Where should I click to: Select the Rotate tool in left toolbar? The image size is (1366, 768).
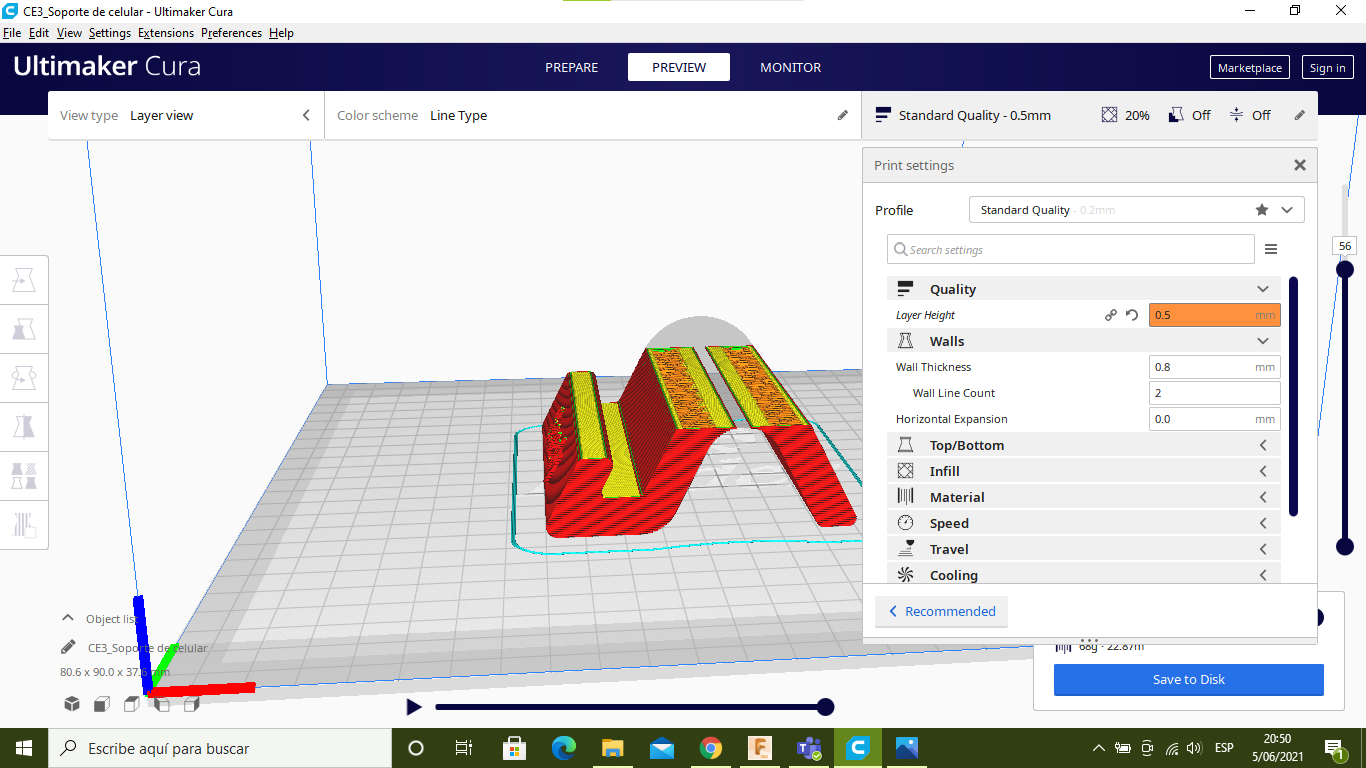[24, 378]
